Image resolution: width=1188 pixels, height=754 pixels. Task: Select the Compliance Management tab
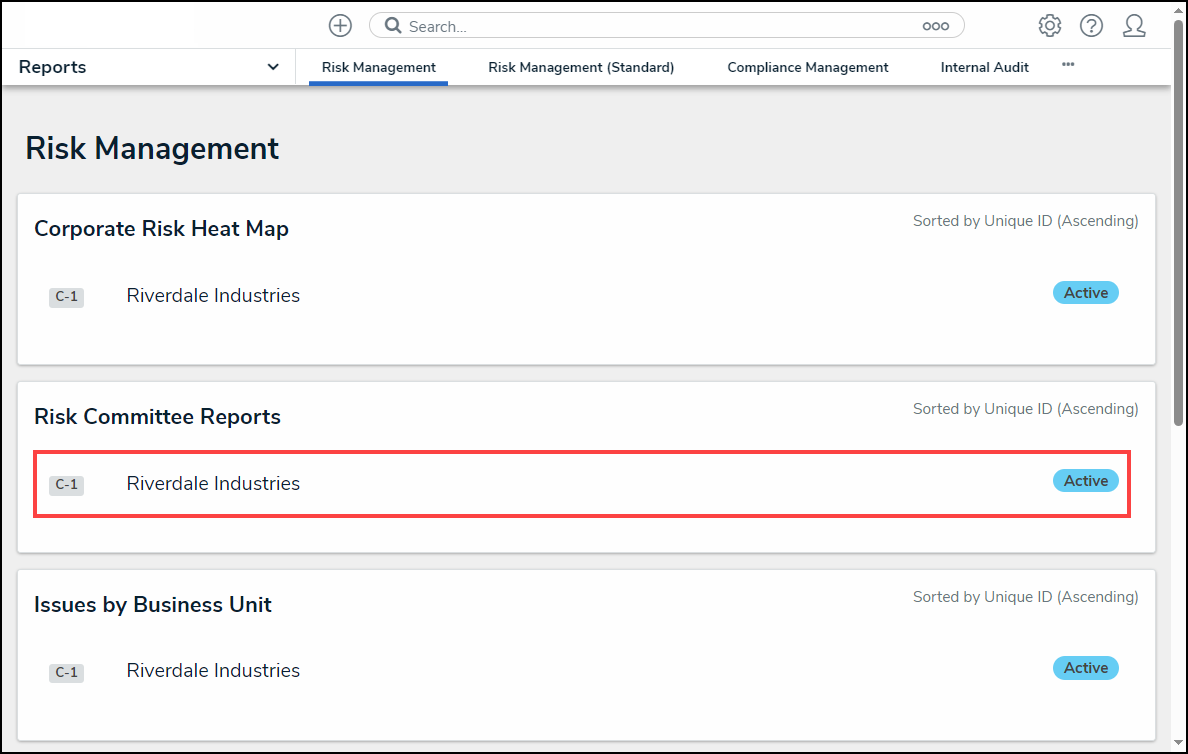pos(807,67)
